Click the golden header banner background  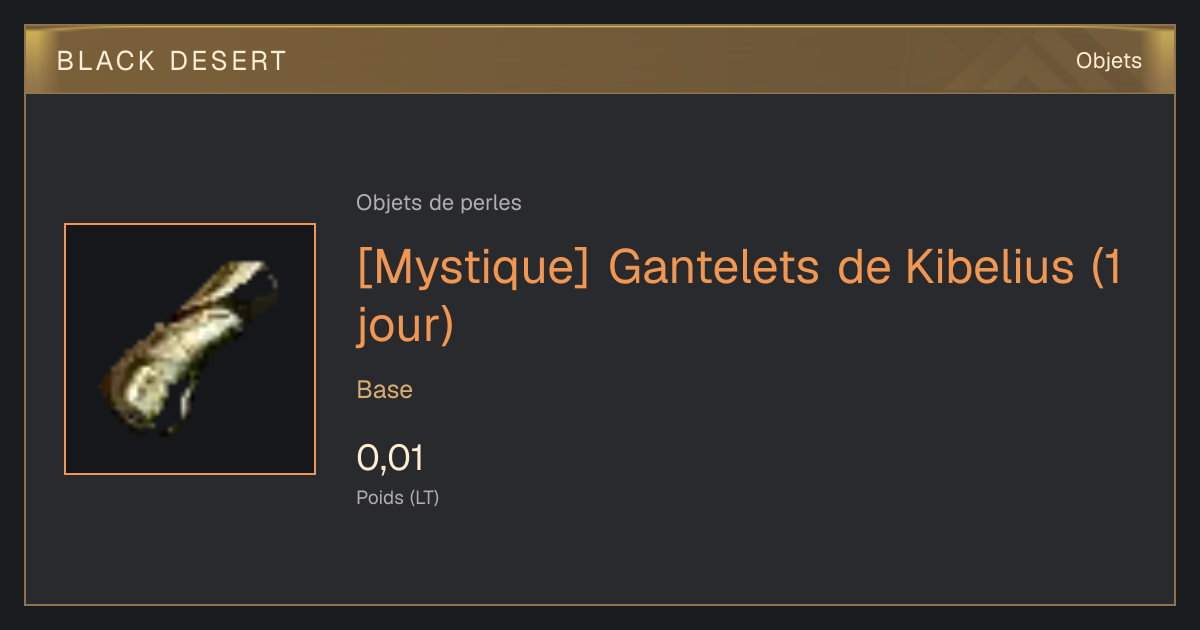600,61
